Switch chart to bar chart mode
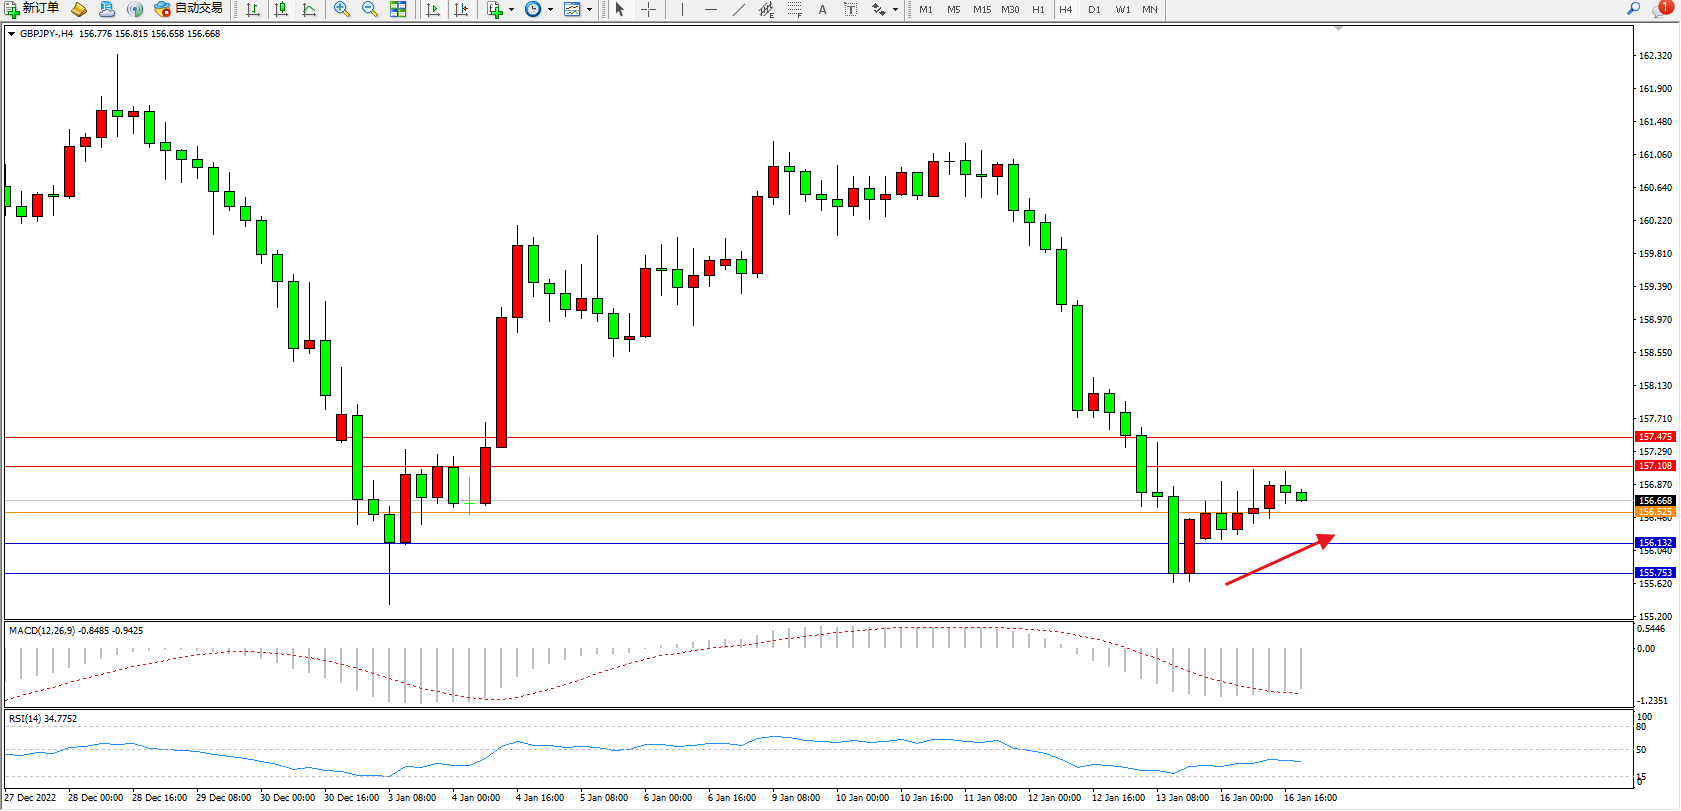The height and width of the screenshot is (811, 1681). click(x=253, y=9)
